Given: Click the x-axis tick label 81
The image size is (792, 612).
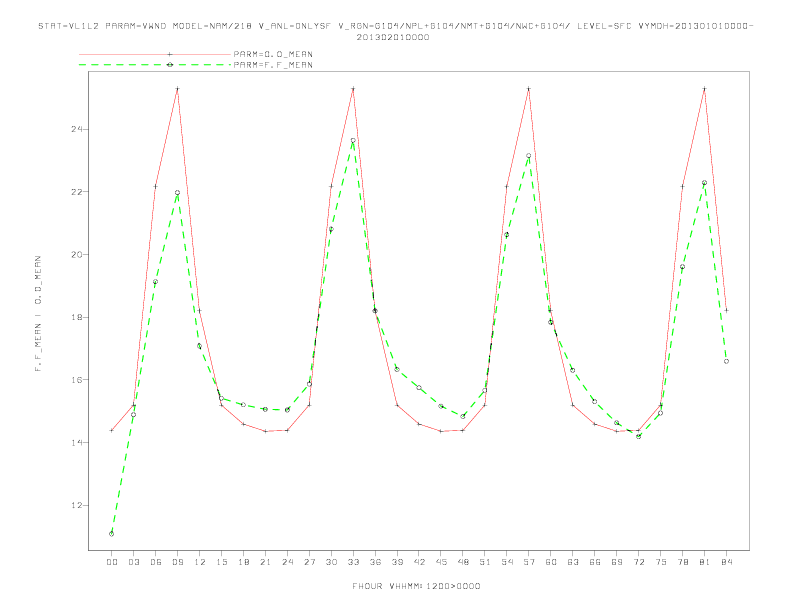Looking at the screenshot, I should point(705,562).
